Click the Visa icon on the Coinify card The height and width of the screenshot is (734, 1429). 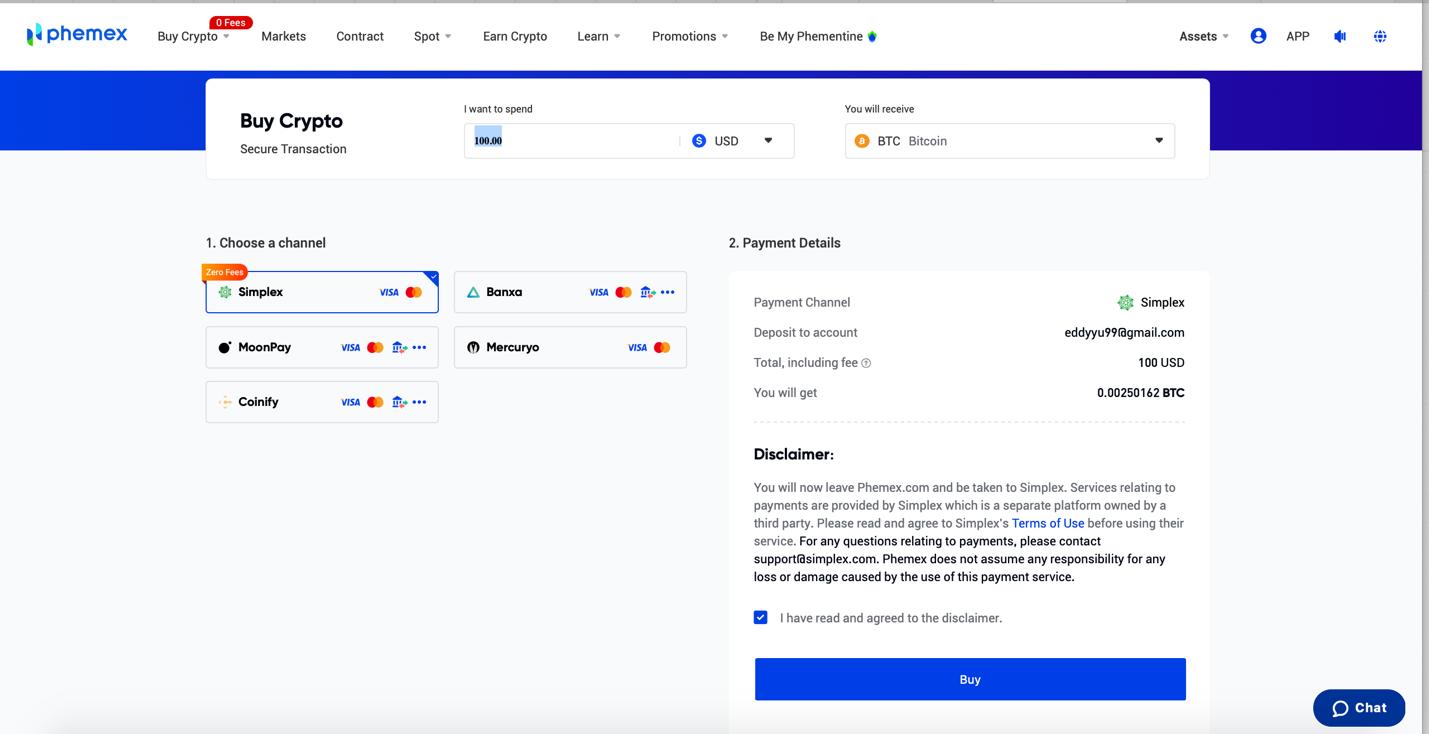pyautogui.click(x=350, y=402)
